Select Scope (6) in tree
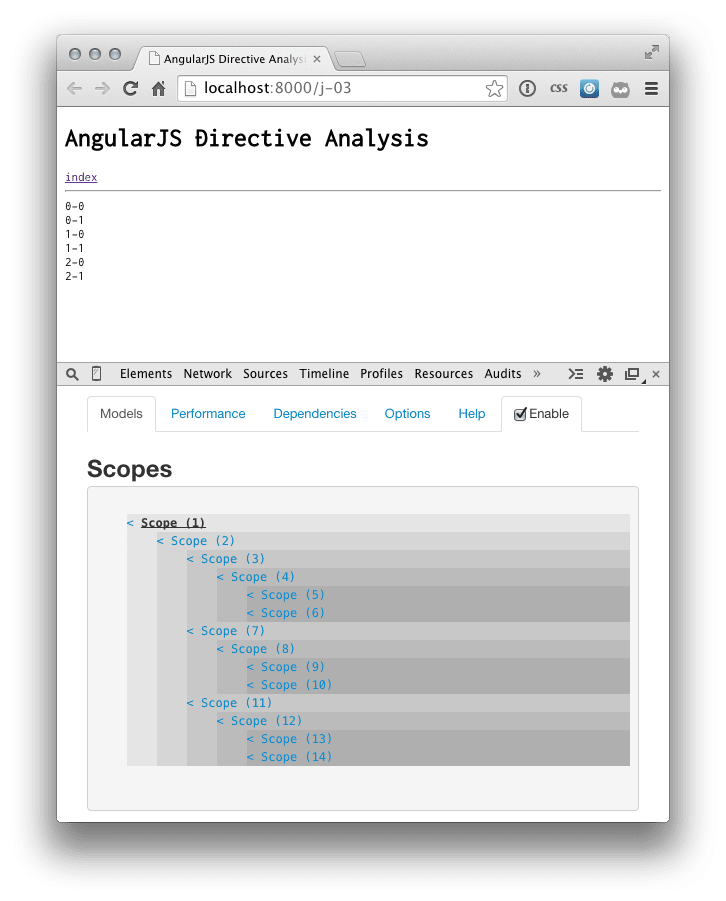The width and height of the screenshot is (726, 901). click(293, 613)
